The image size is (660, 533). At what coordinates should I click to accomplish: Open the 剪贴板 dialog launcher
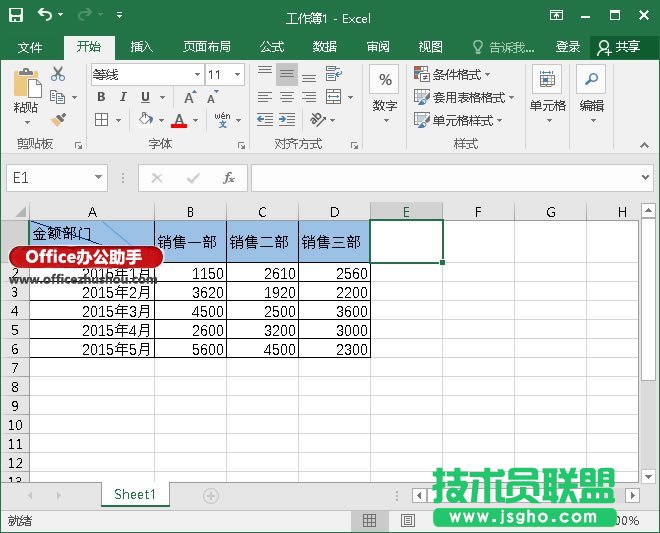78,146
